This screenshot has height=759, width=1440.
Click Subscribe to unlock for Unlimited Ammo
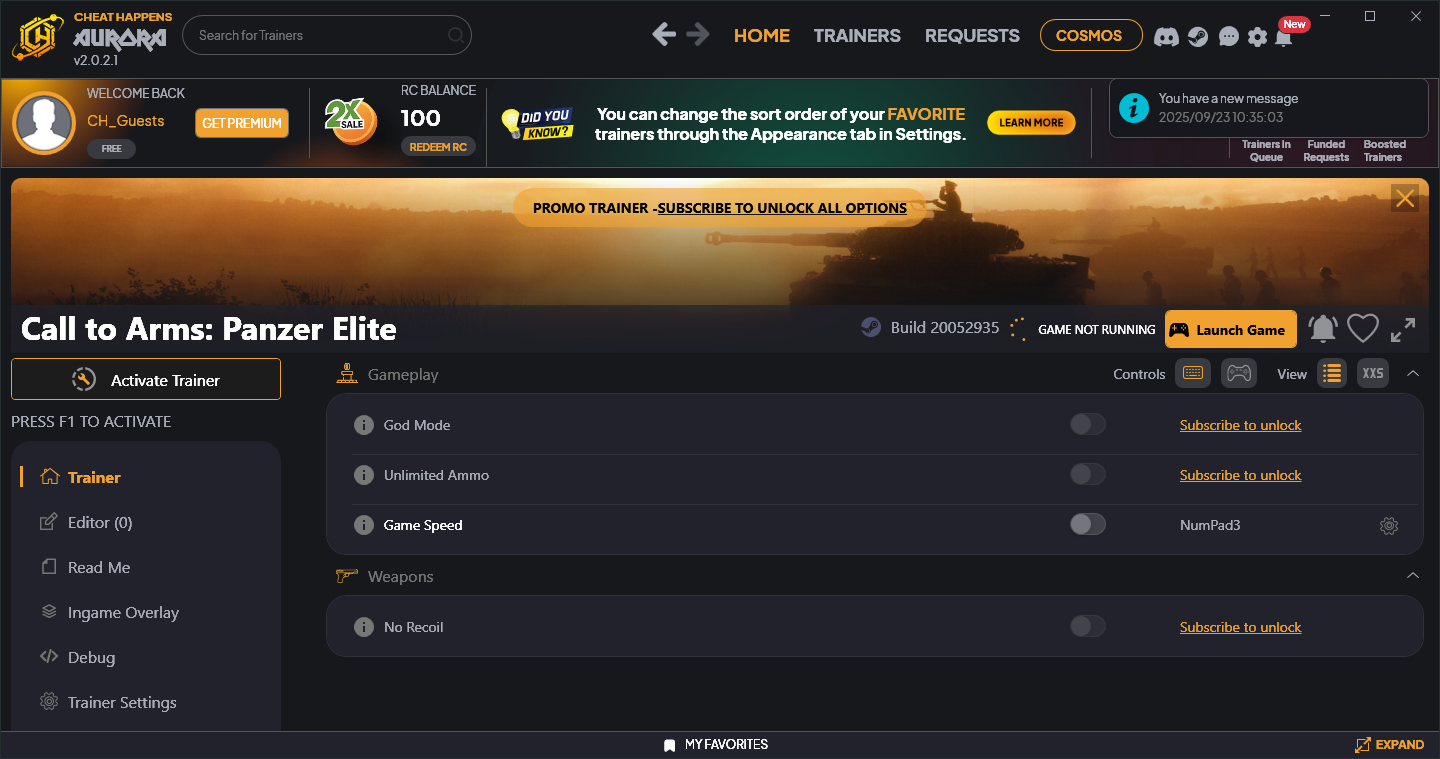pyautogui.click(x=1240, y=475)
